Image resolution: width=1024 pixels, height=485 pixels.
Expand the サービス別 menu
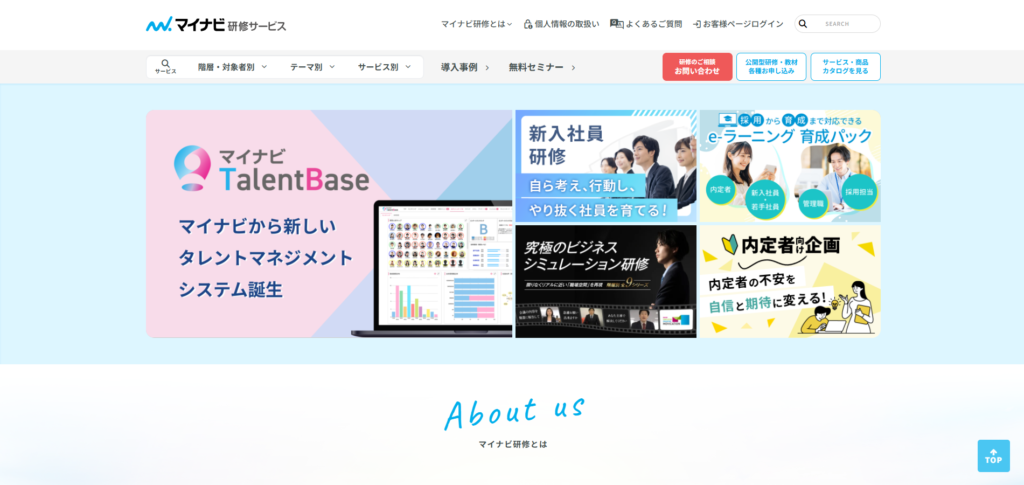(384, 67)
